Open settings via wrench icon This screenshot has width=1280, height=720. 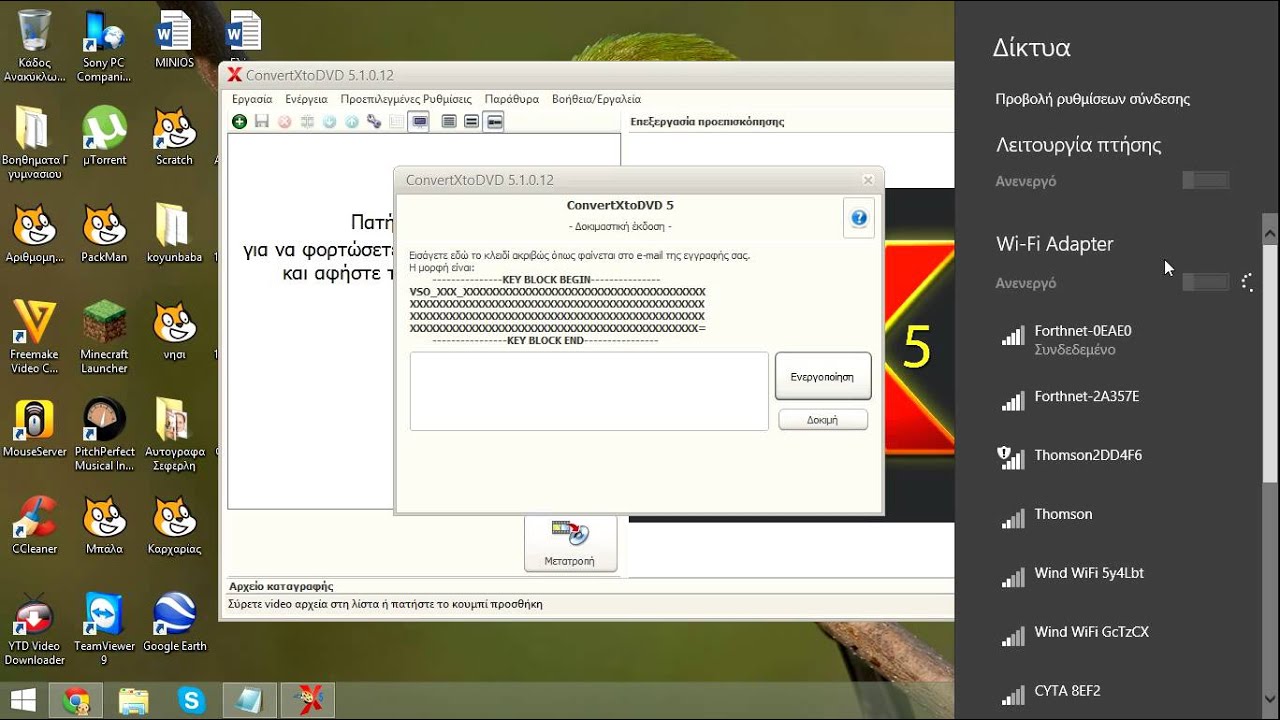(374, 122)
